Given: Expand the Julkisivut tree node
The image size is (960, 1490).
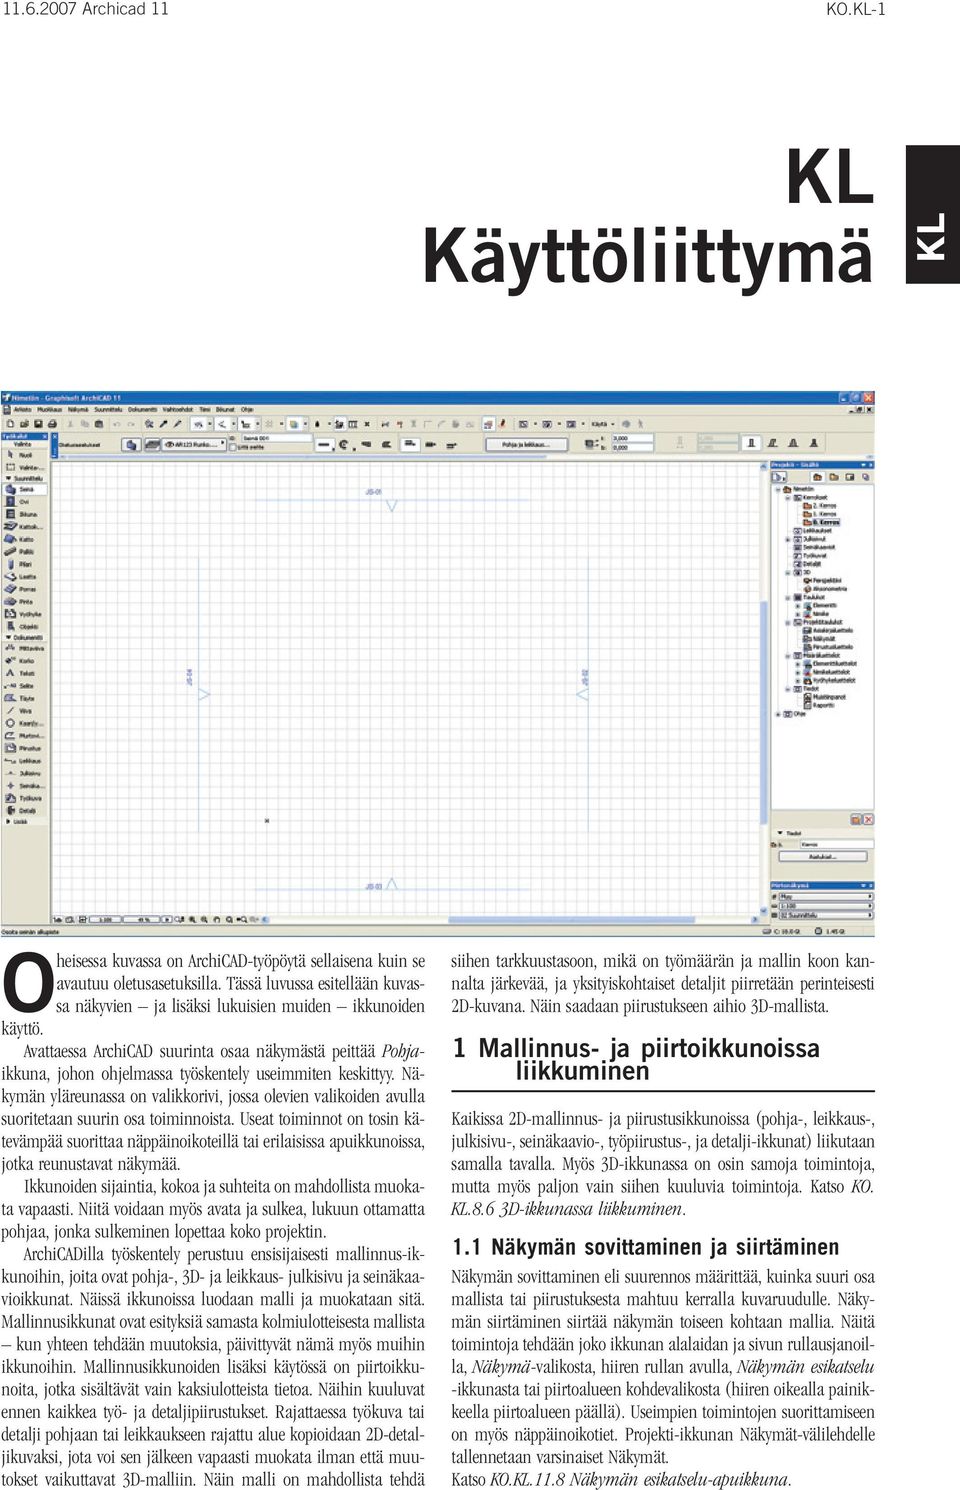Looking at the screenshot, I should pyautogui.click(x=788, y=539).
